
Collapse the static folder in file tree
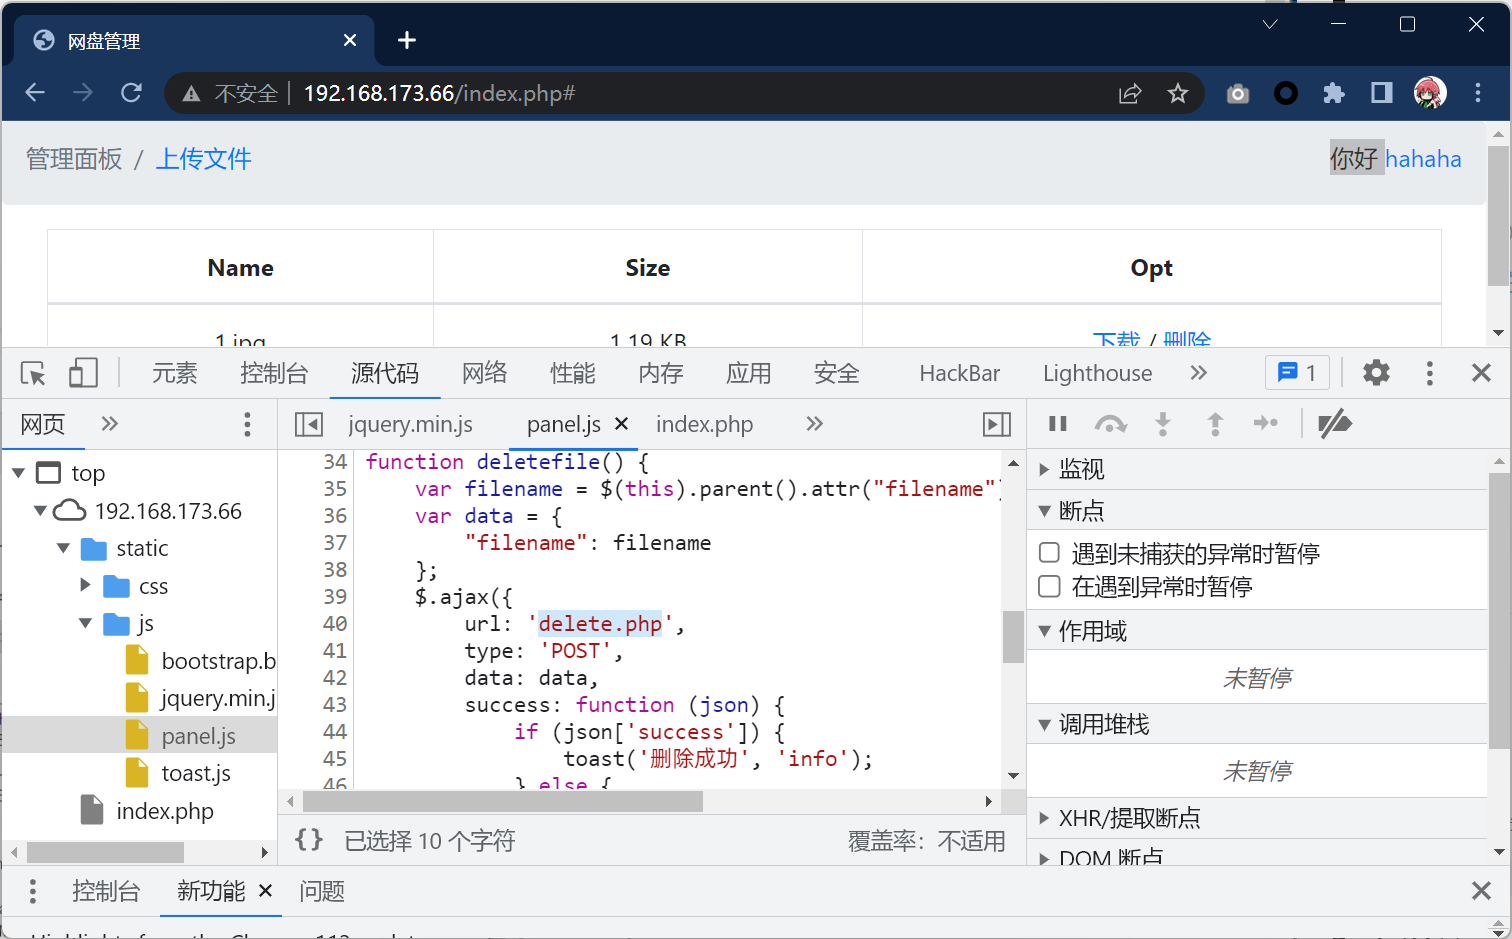64,548
